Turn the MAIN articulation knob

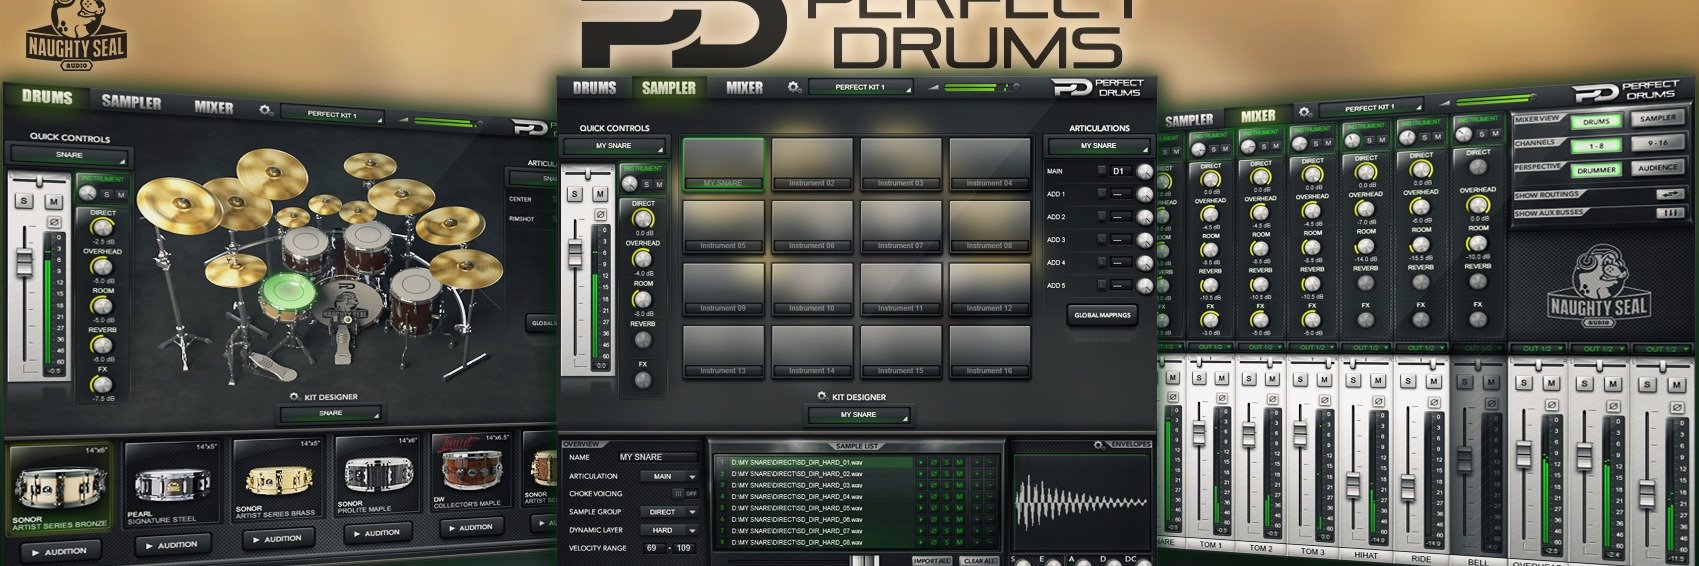pos(1144,172)
